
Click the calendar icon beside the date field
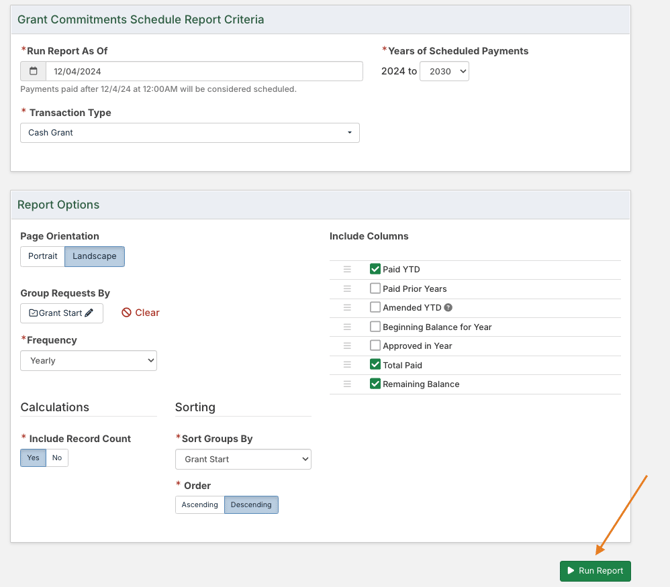(x=33, y=71)
